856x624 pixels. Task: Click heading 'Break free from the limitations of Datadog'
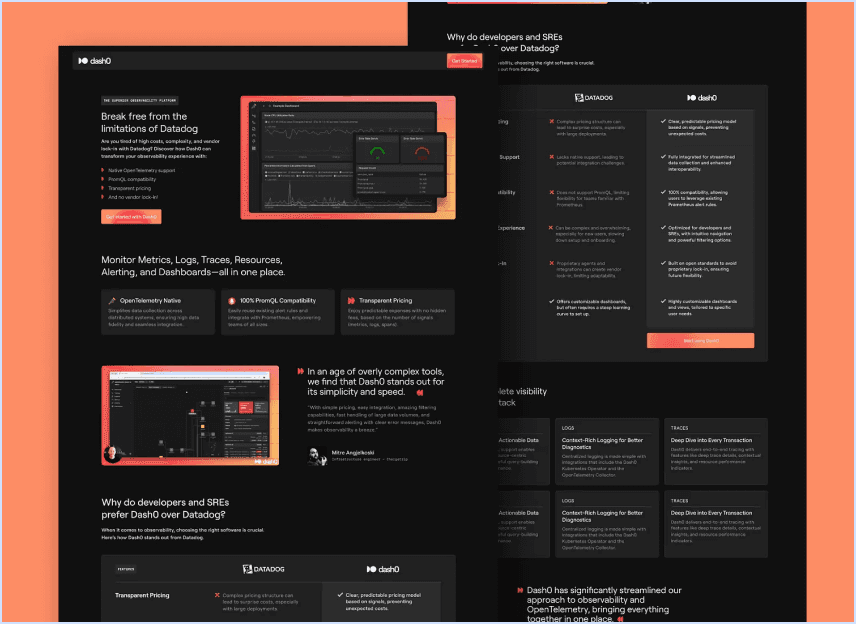[150, 122]
